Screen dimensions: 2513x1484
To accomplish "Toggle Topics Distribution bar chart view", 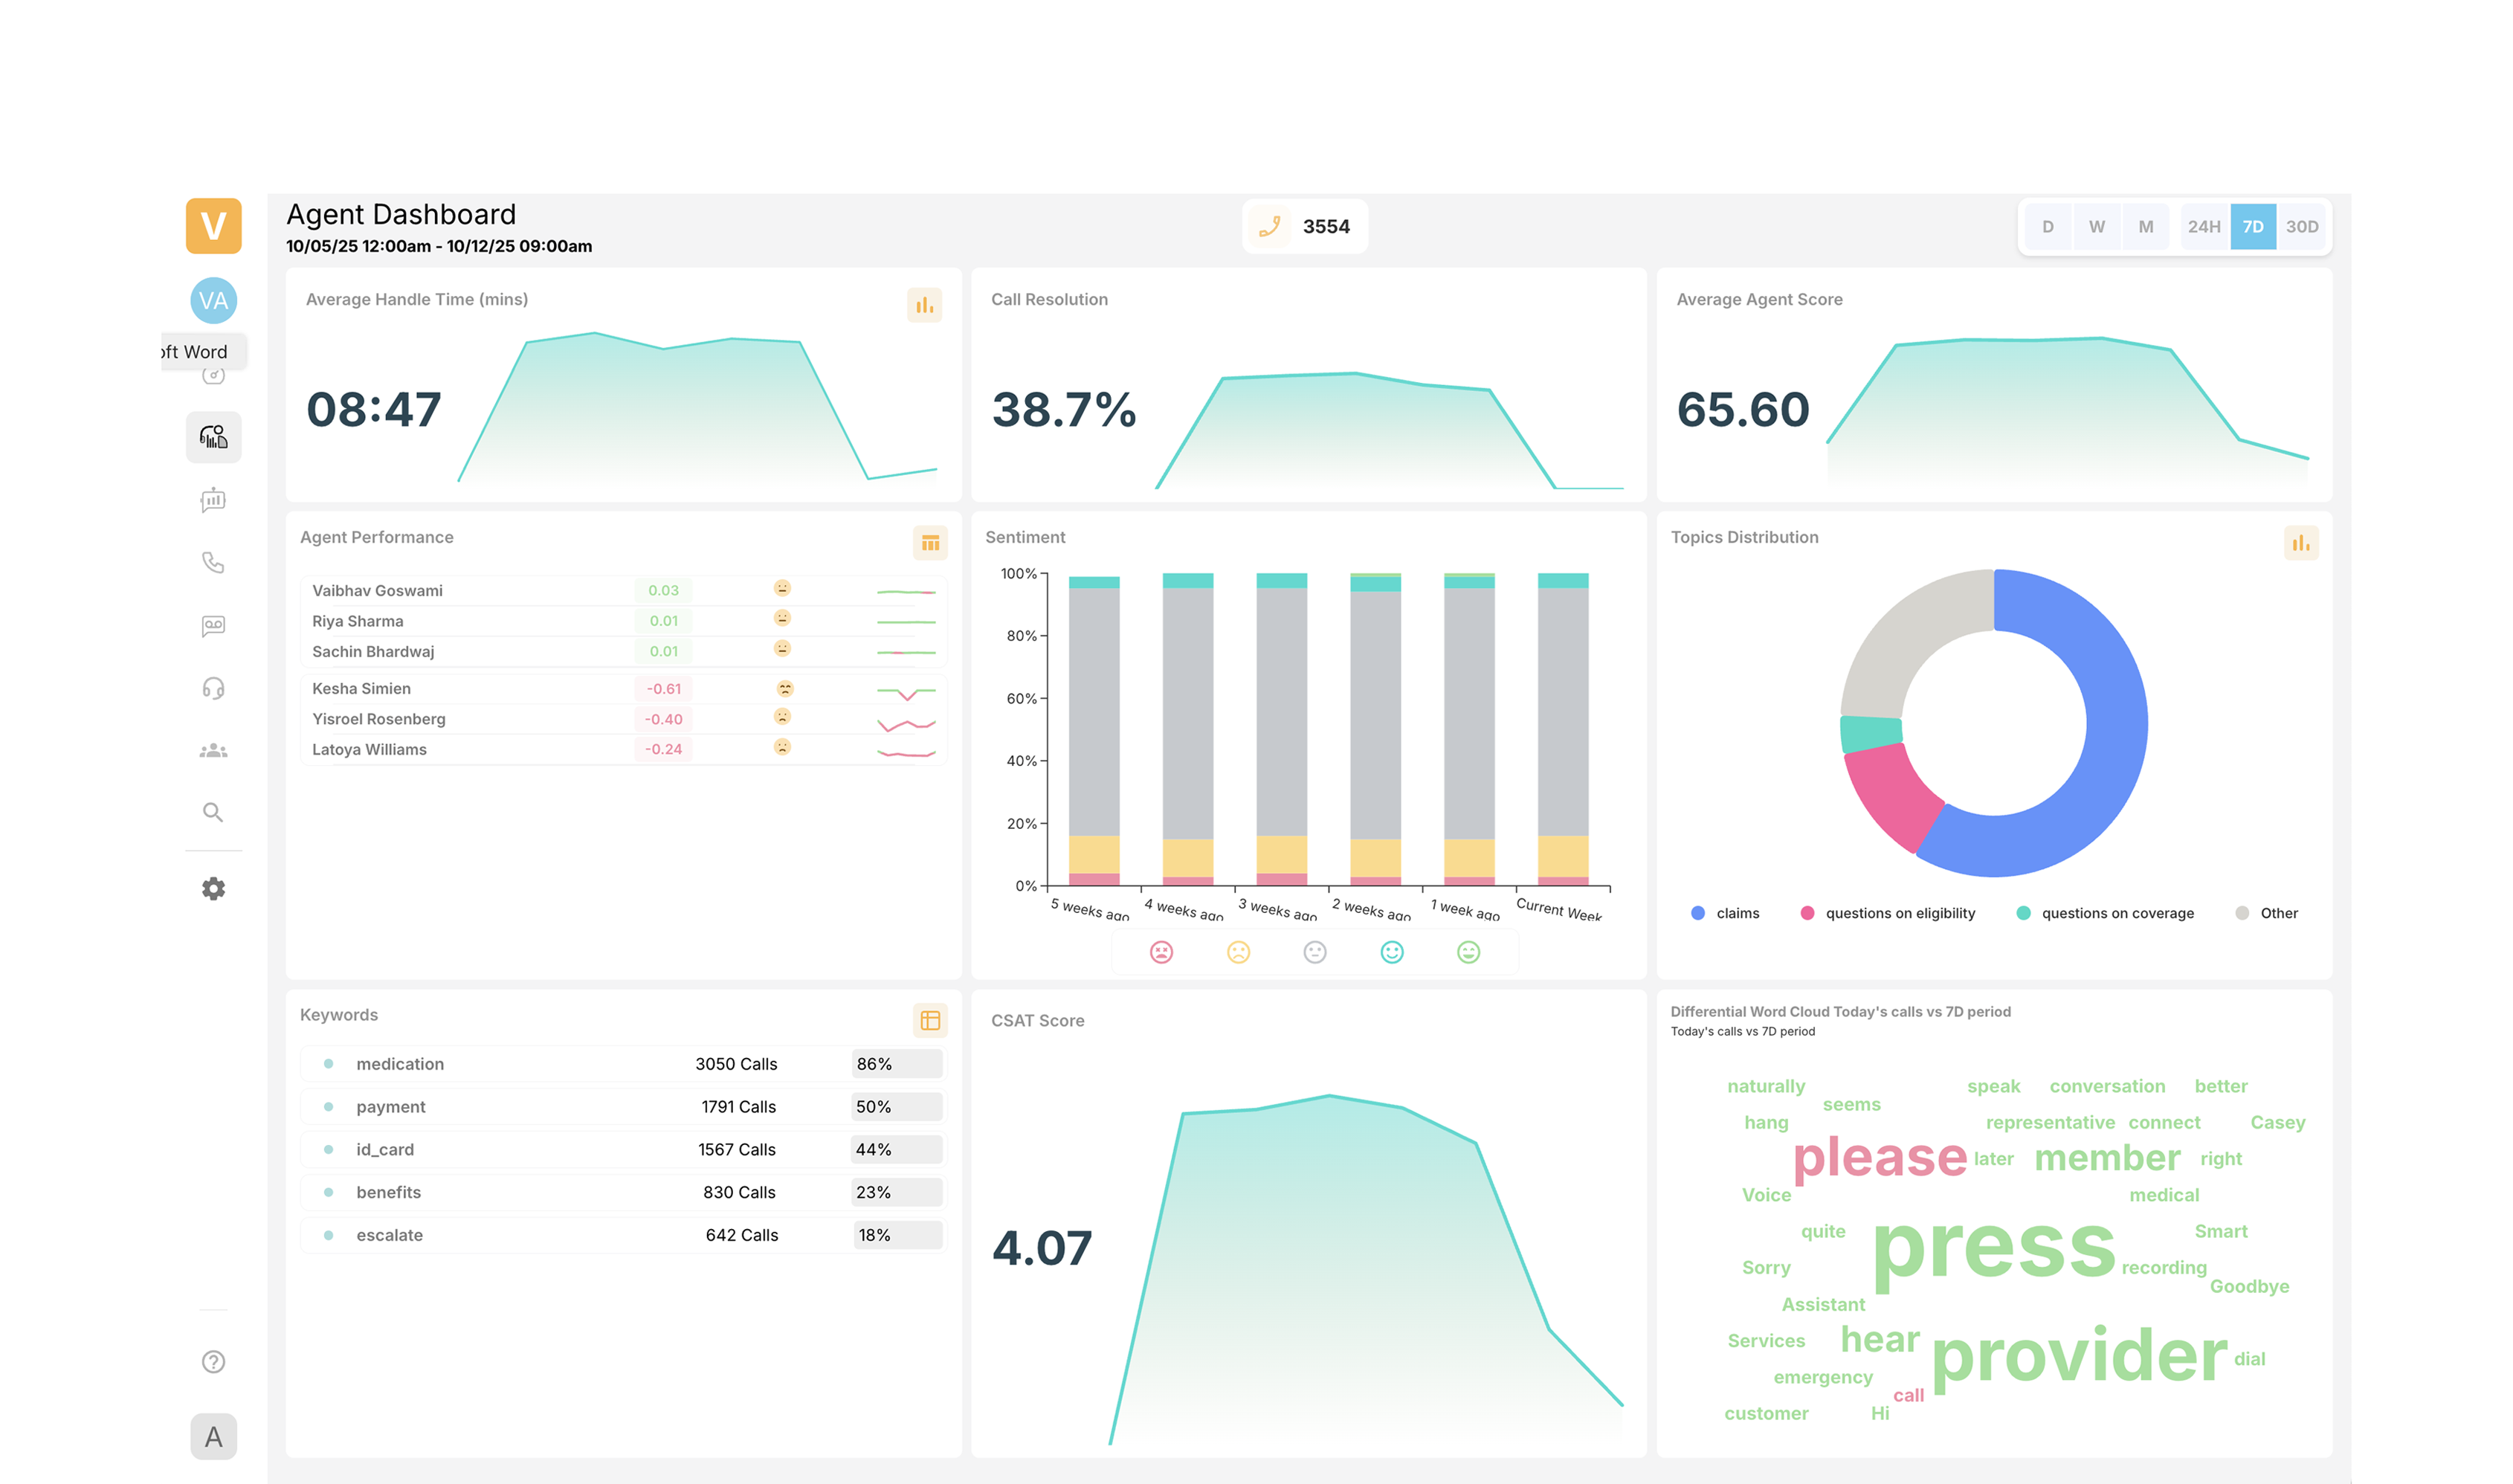I will (2300, 543).
